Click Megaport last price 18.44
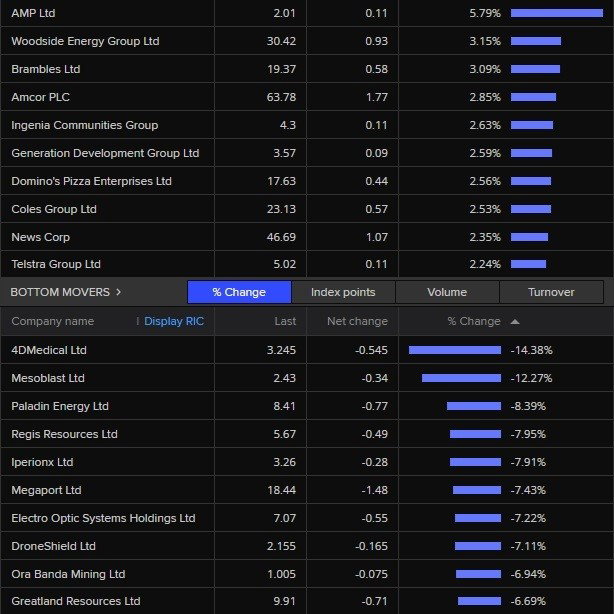This screenshot has width=614, height=614. 281,490
